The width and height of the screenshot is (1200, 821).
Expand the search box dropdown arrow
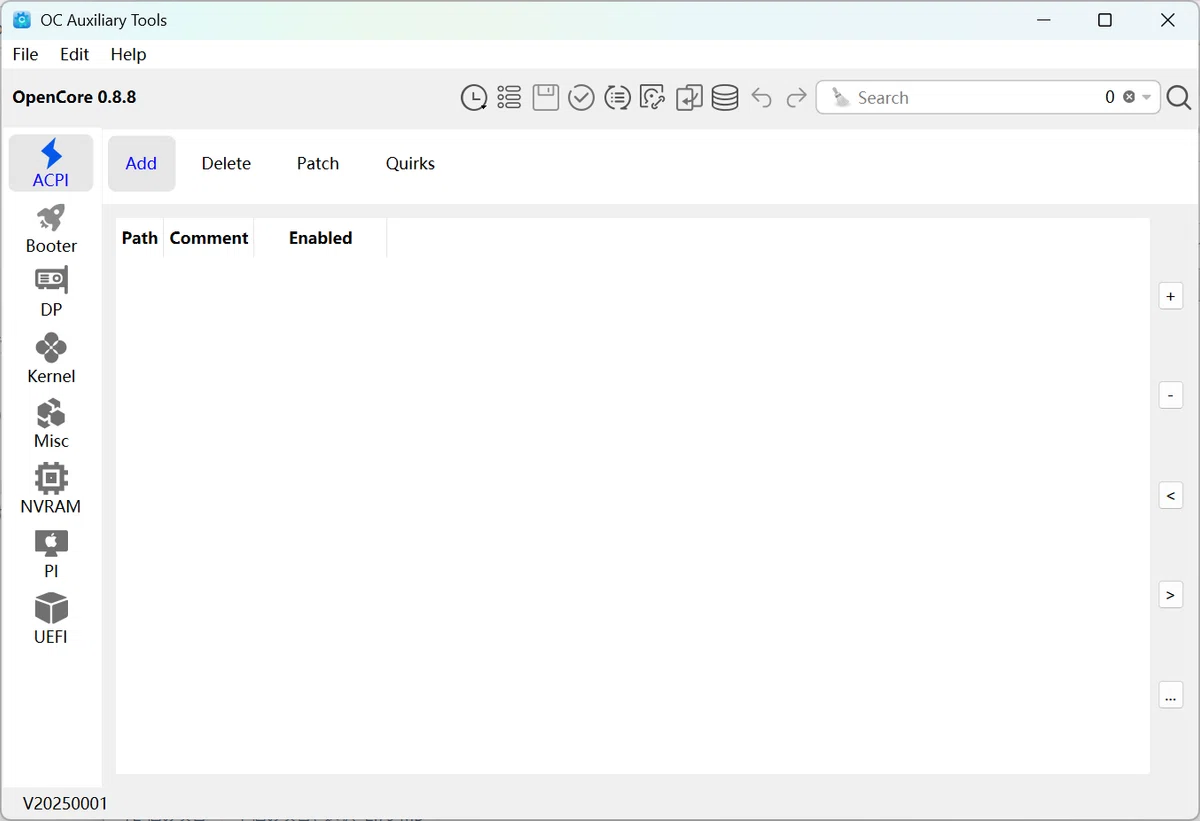(x=1146, y=98)
